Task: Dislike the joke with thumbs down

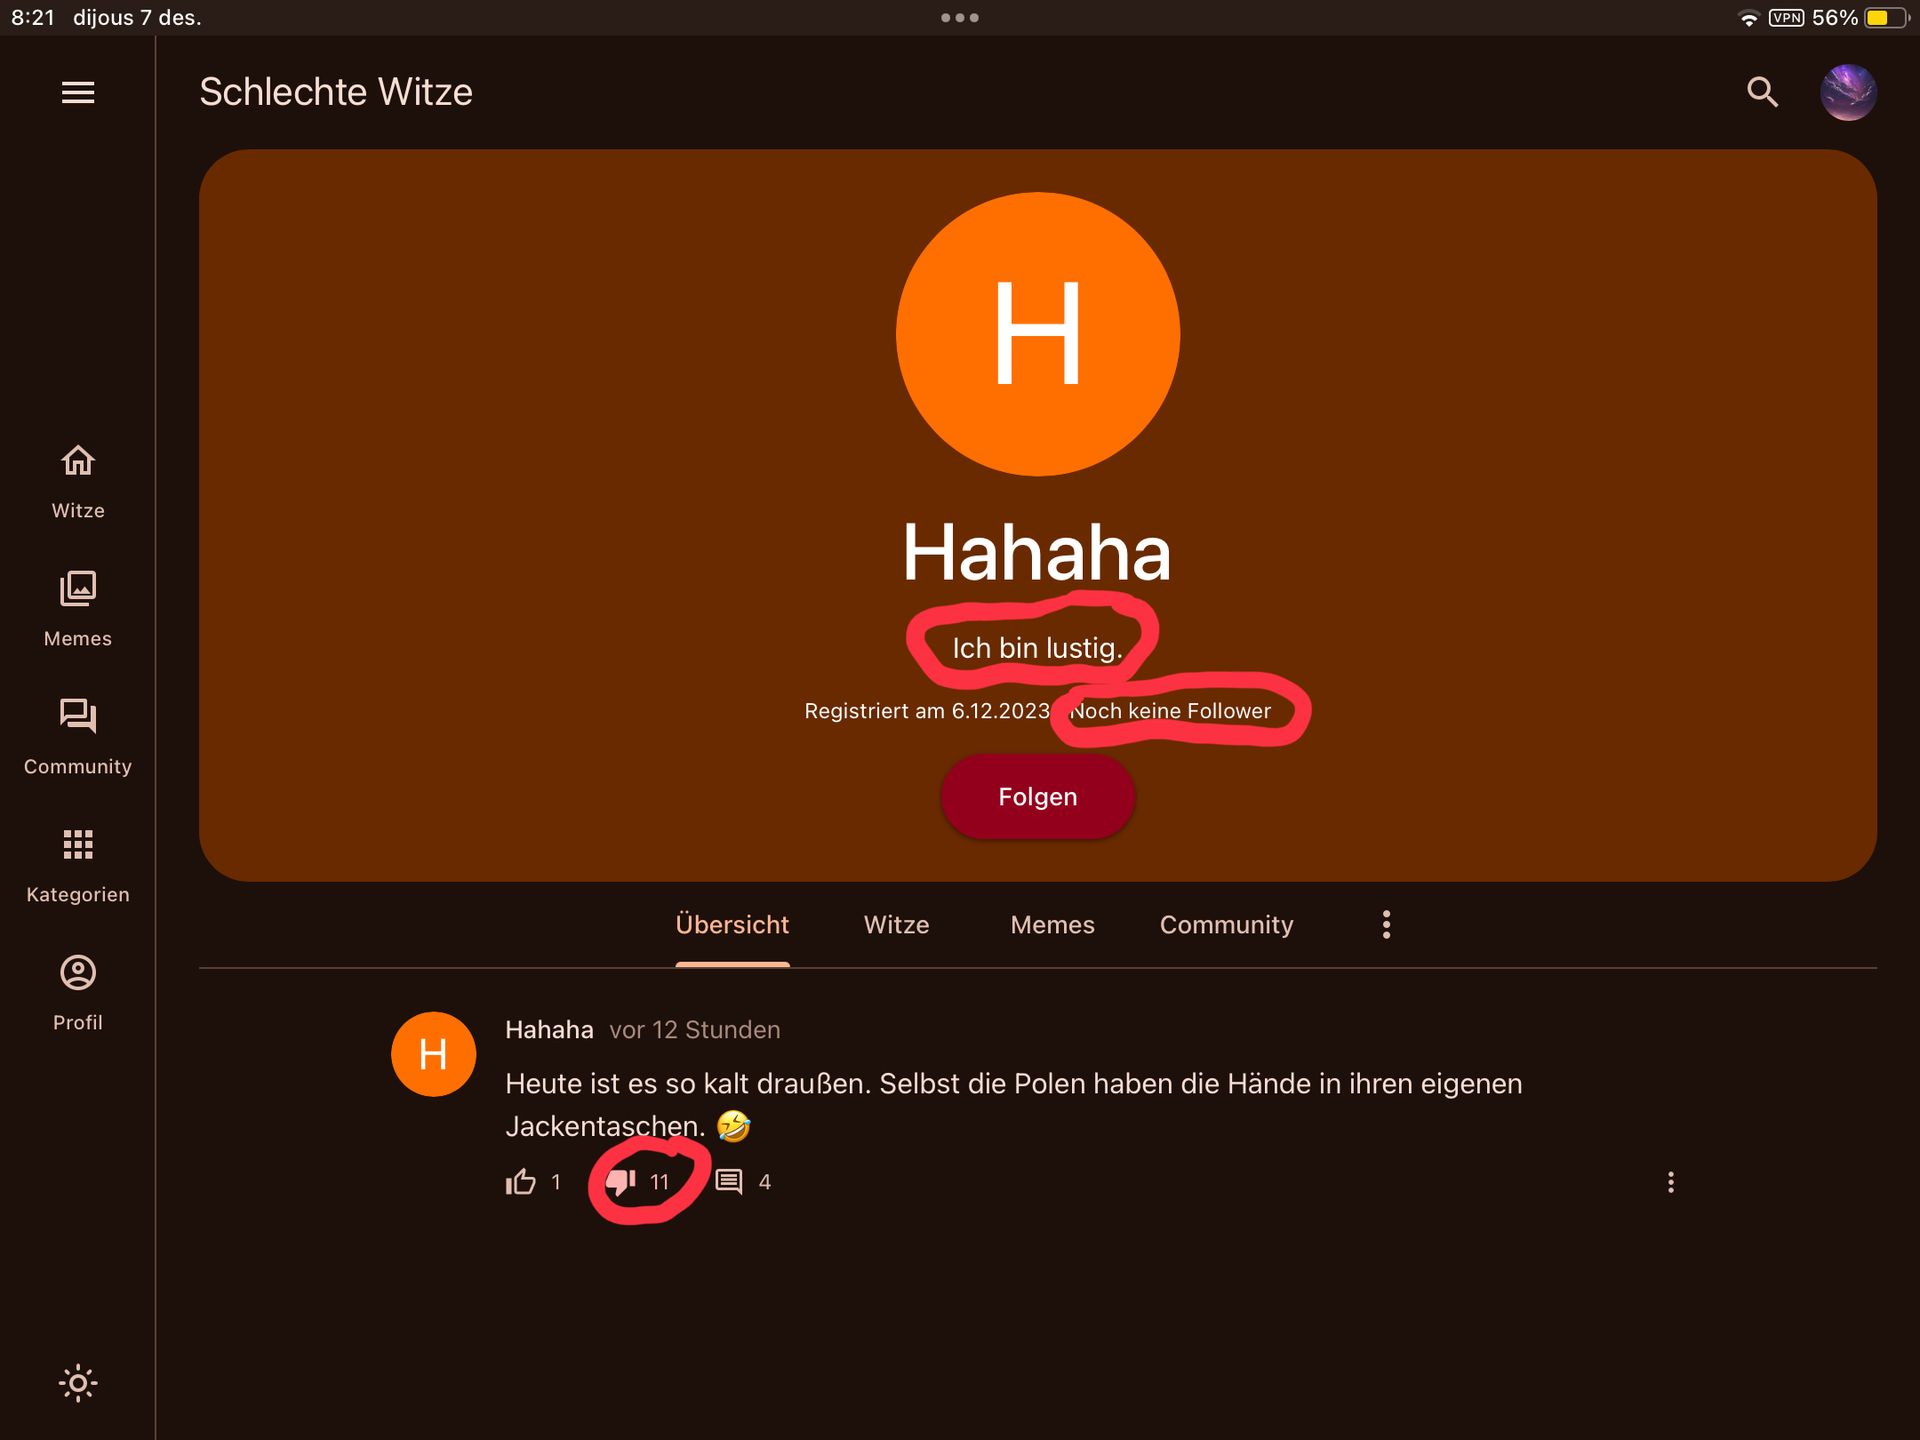Action: (621, 1182)
